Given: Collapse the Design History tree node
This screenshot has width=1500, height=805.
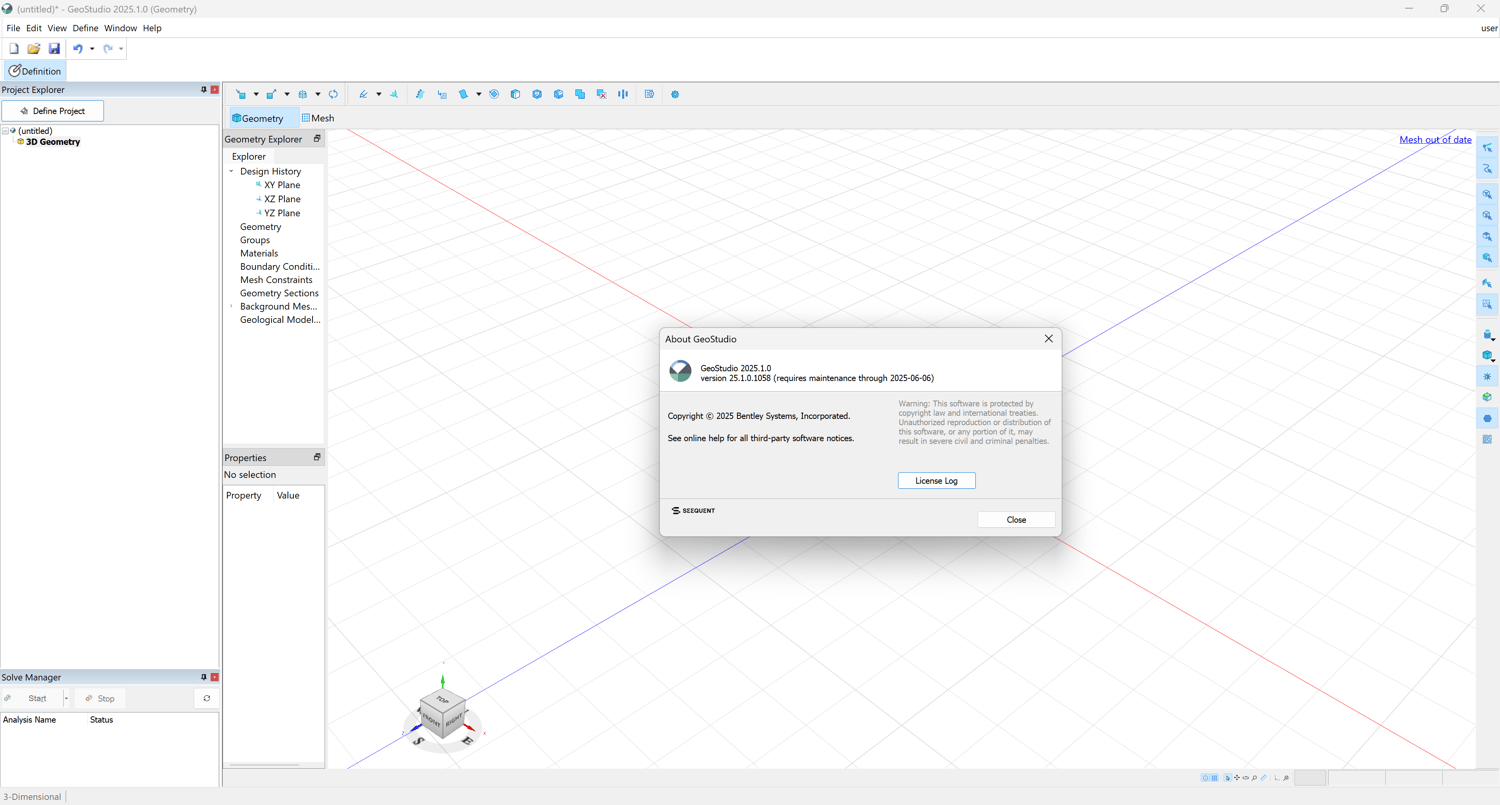Looking at the screenshot, I should (231, 171).
